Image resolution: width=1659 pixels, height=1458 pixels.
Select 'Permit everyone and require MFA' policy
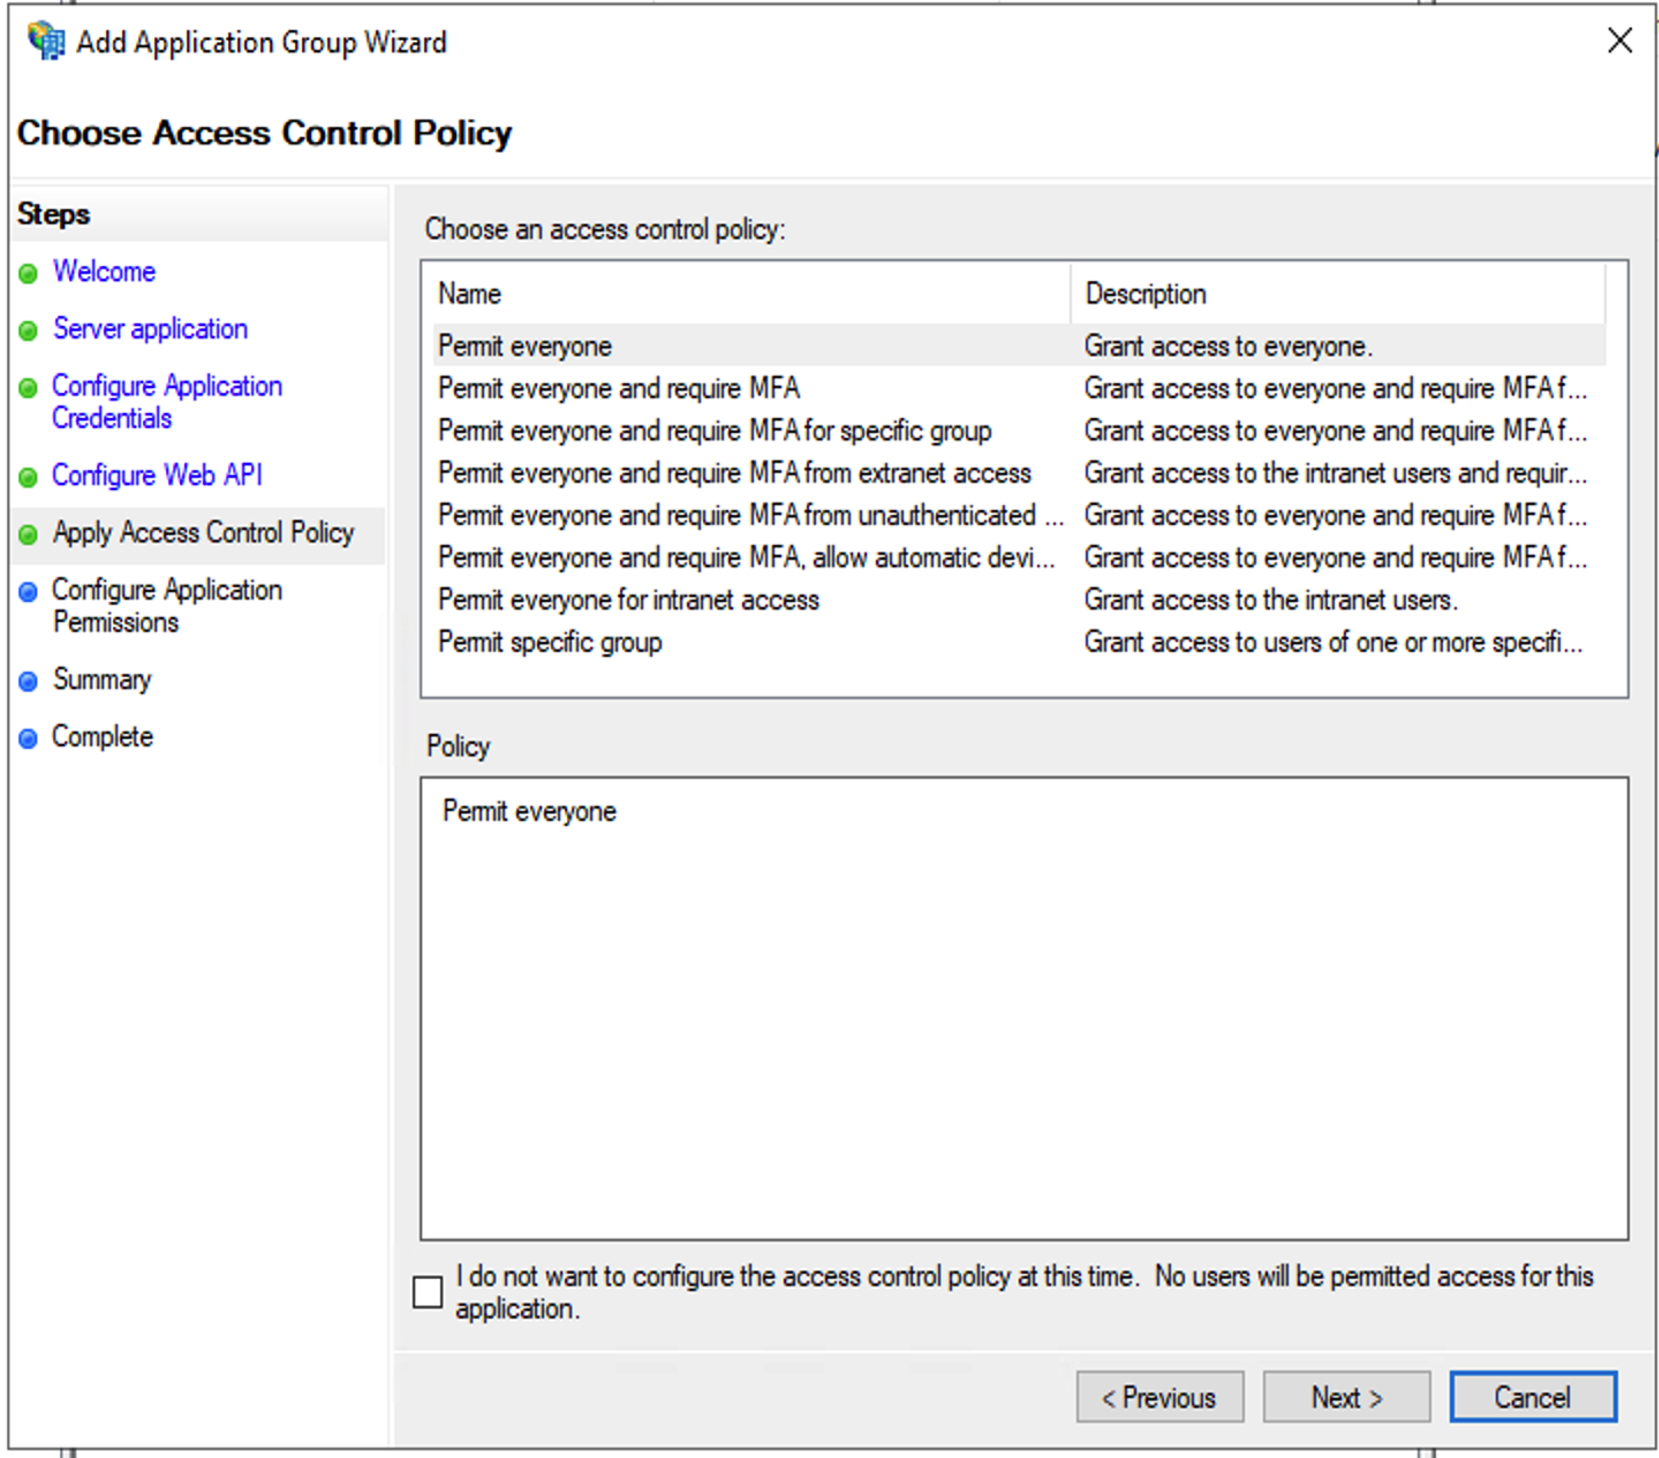tap(619, 388)
